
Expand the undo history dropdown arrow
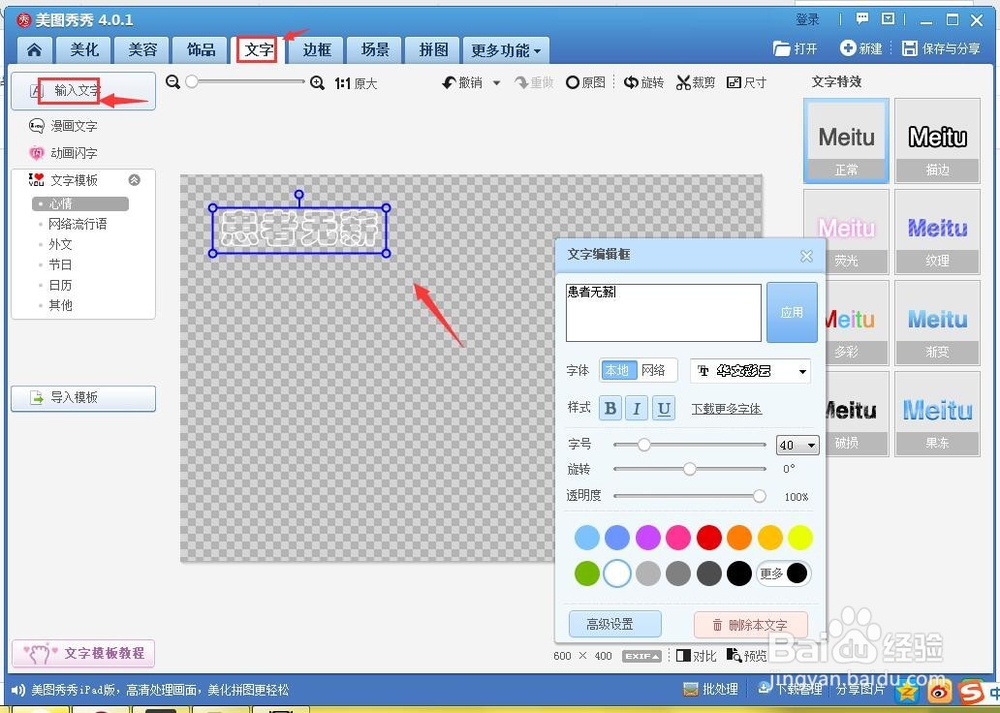click(496, 83)
